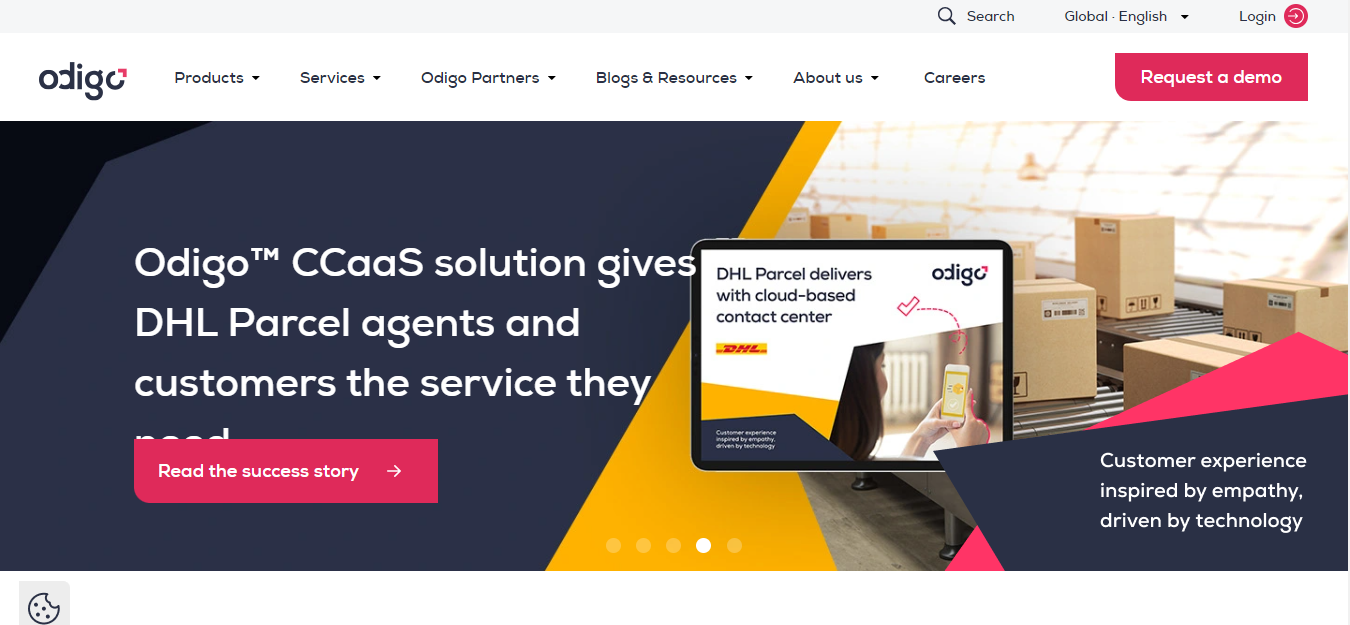
Task: Open the Services menu
Action: pyautogui.click(x=340, y=77)
